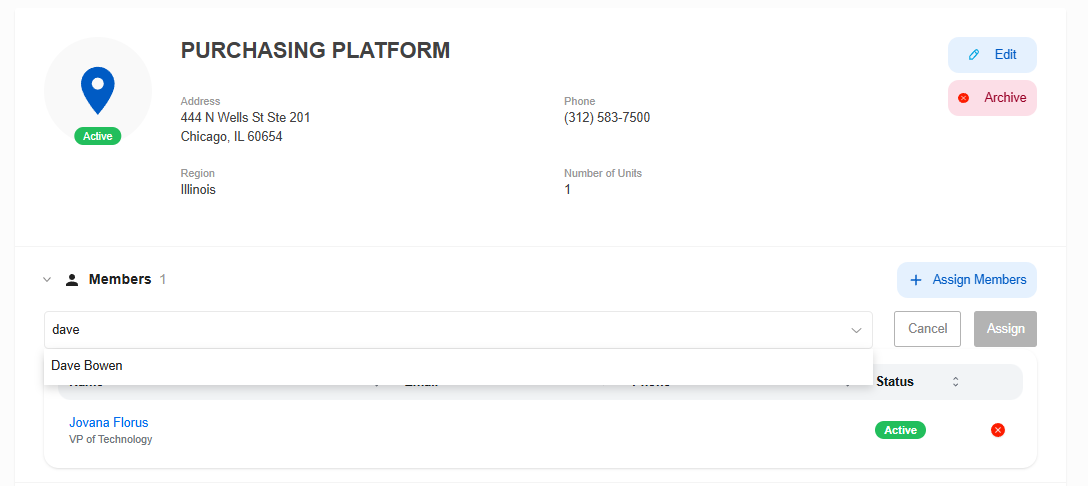Viewport: 1088px width, 486px height.
Task: Click the person icon beside Members
Action: 72,280
